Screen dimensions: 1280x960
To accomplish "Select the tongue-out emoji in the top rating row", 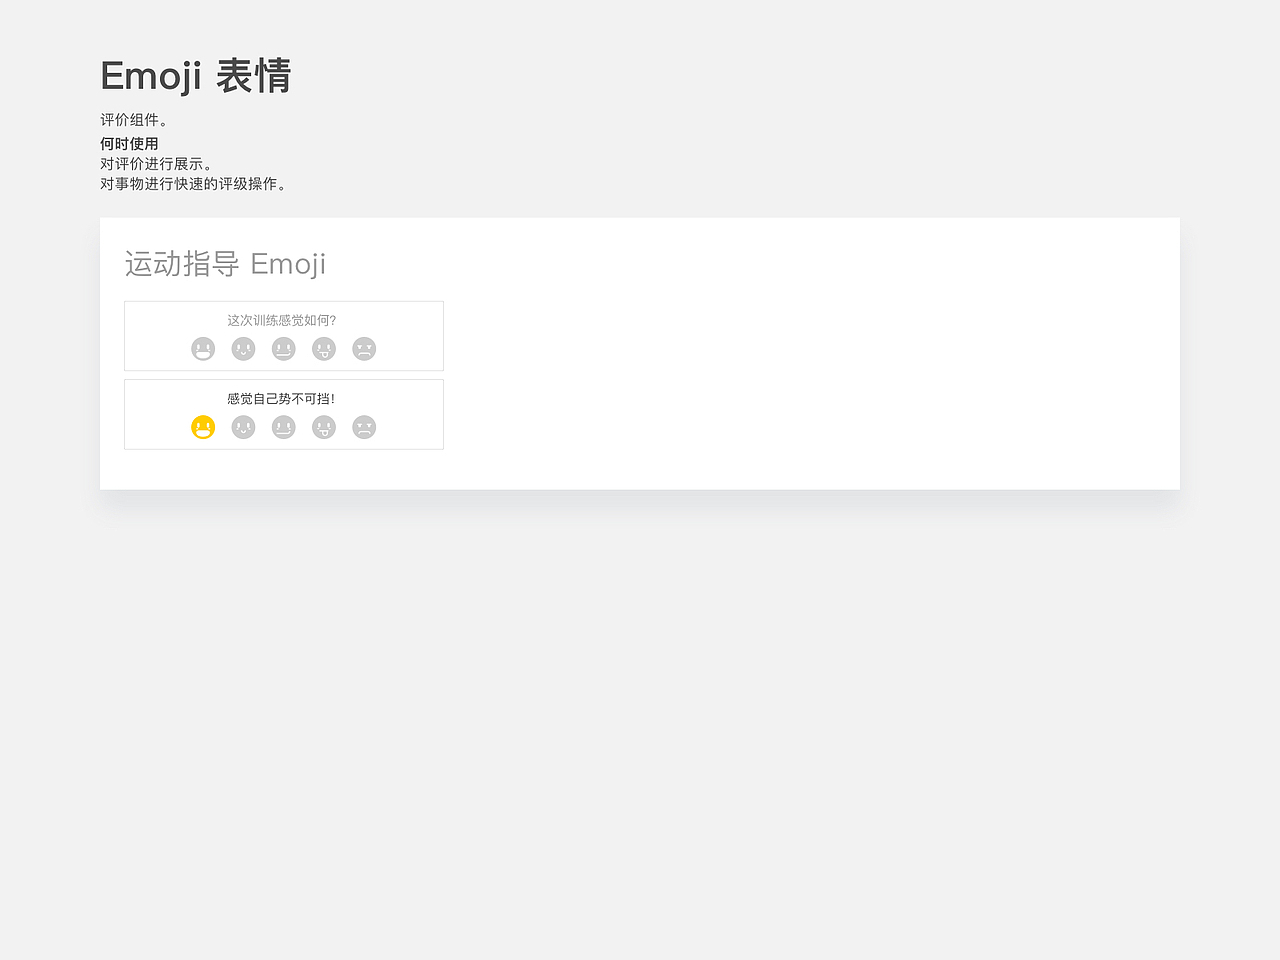I will coord(323,348).
